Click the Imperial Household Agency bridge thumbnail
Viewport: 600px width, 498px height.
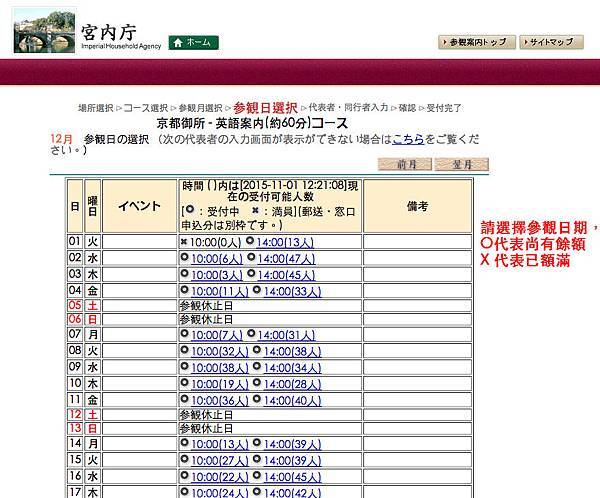(x=44, y=31)
